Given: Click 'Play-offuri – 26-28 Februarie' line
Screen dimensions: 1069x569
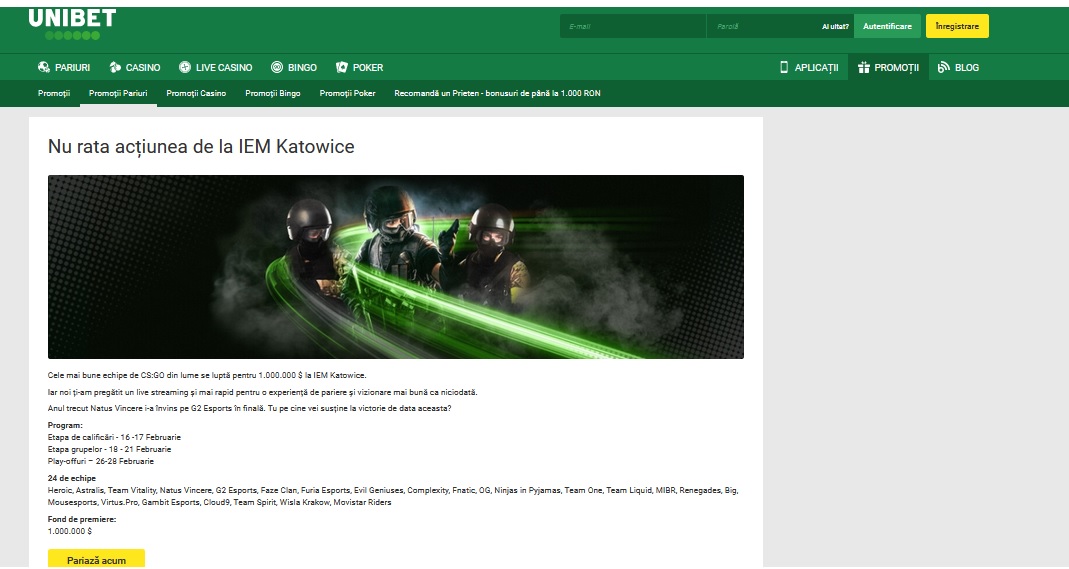Looking at the screenshot, I should pyautogui.click(x=101, y=461).
